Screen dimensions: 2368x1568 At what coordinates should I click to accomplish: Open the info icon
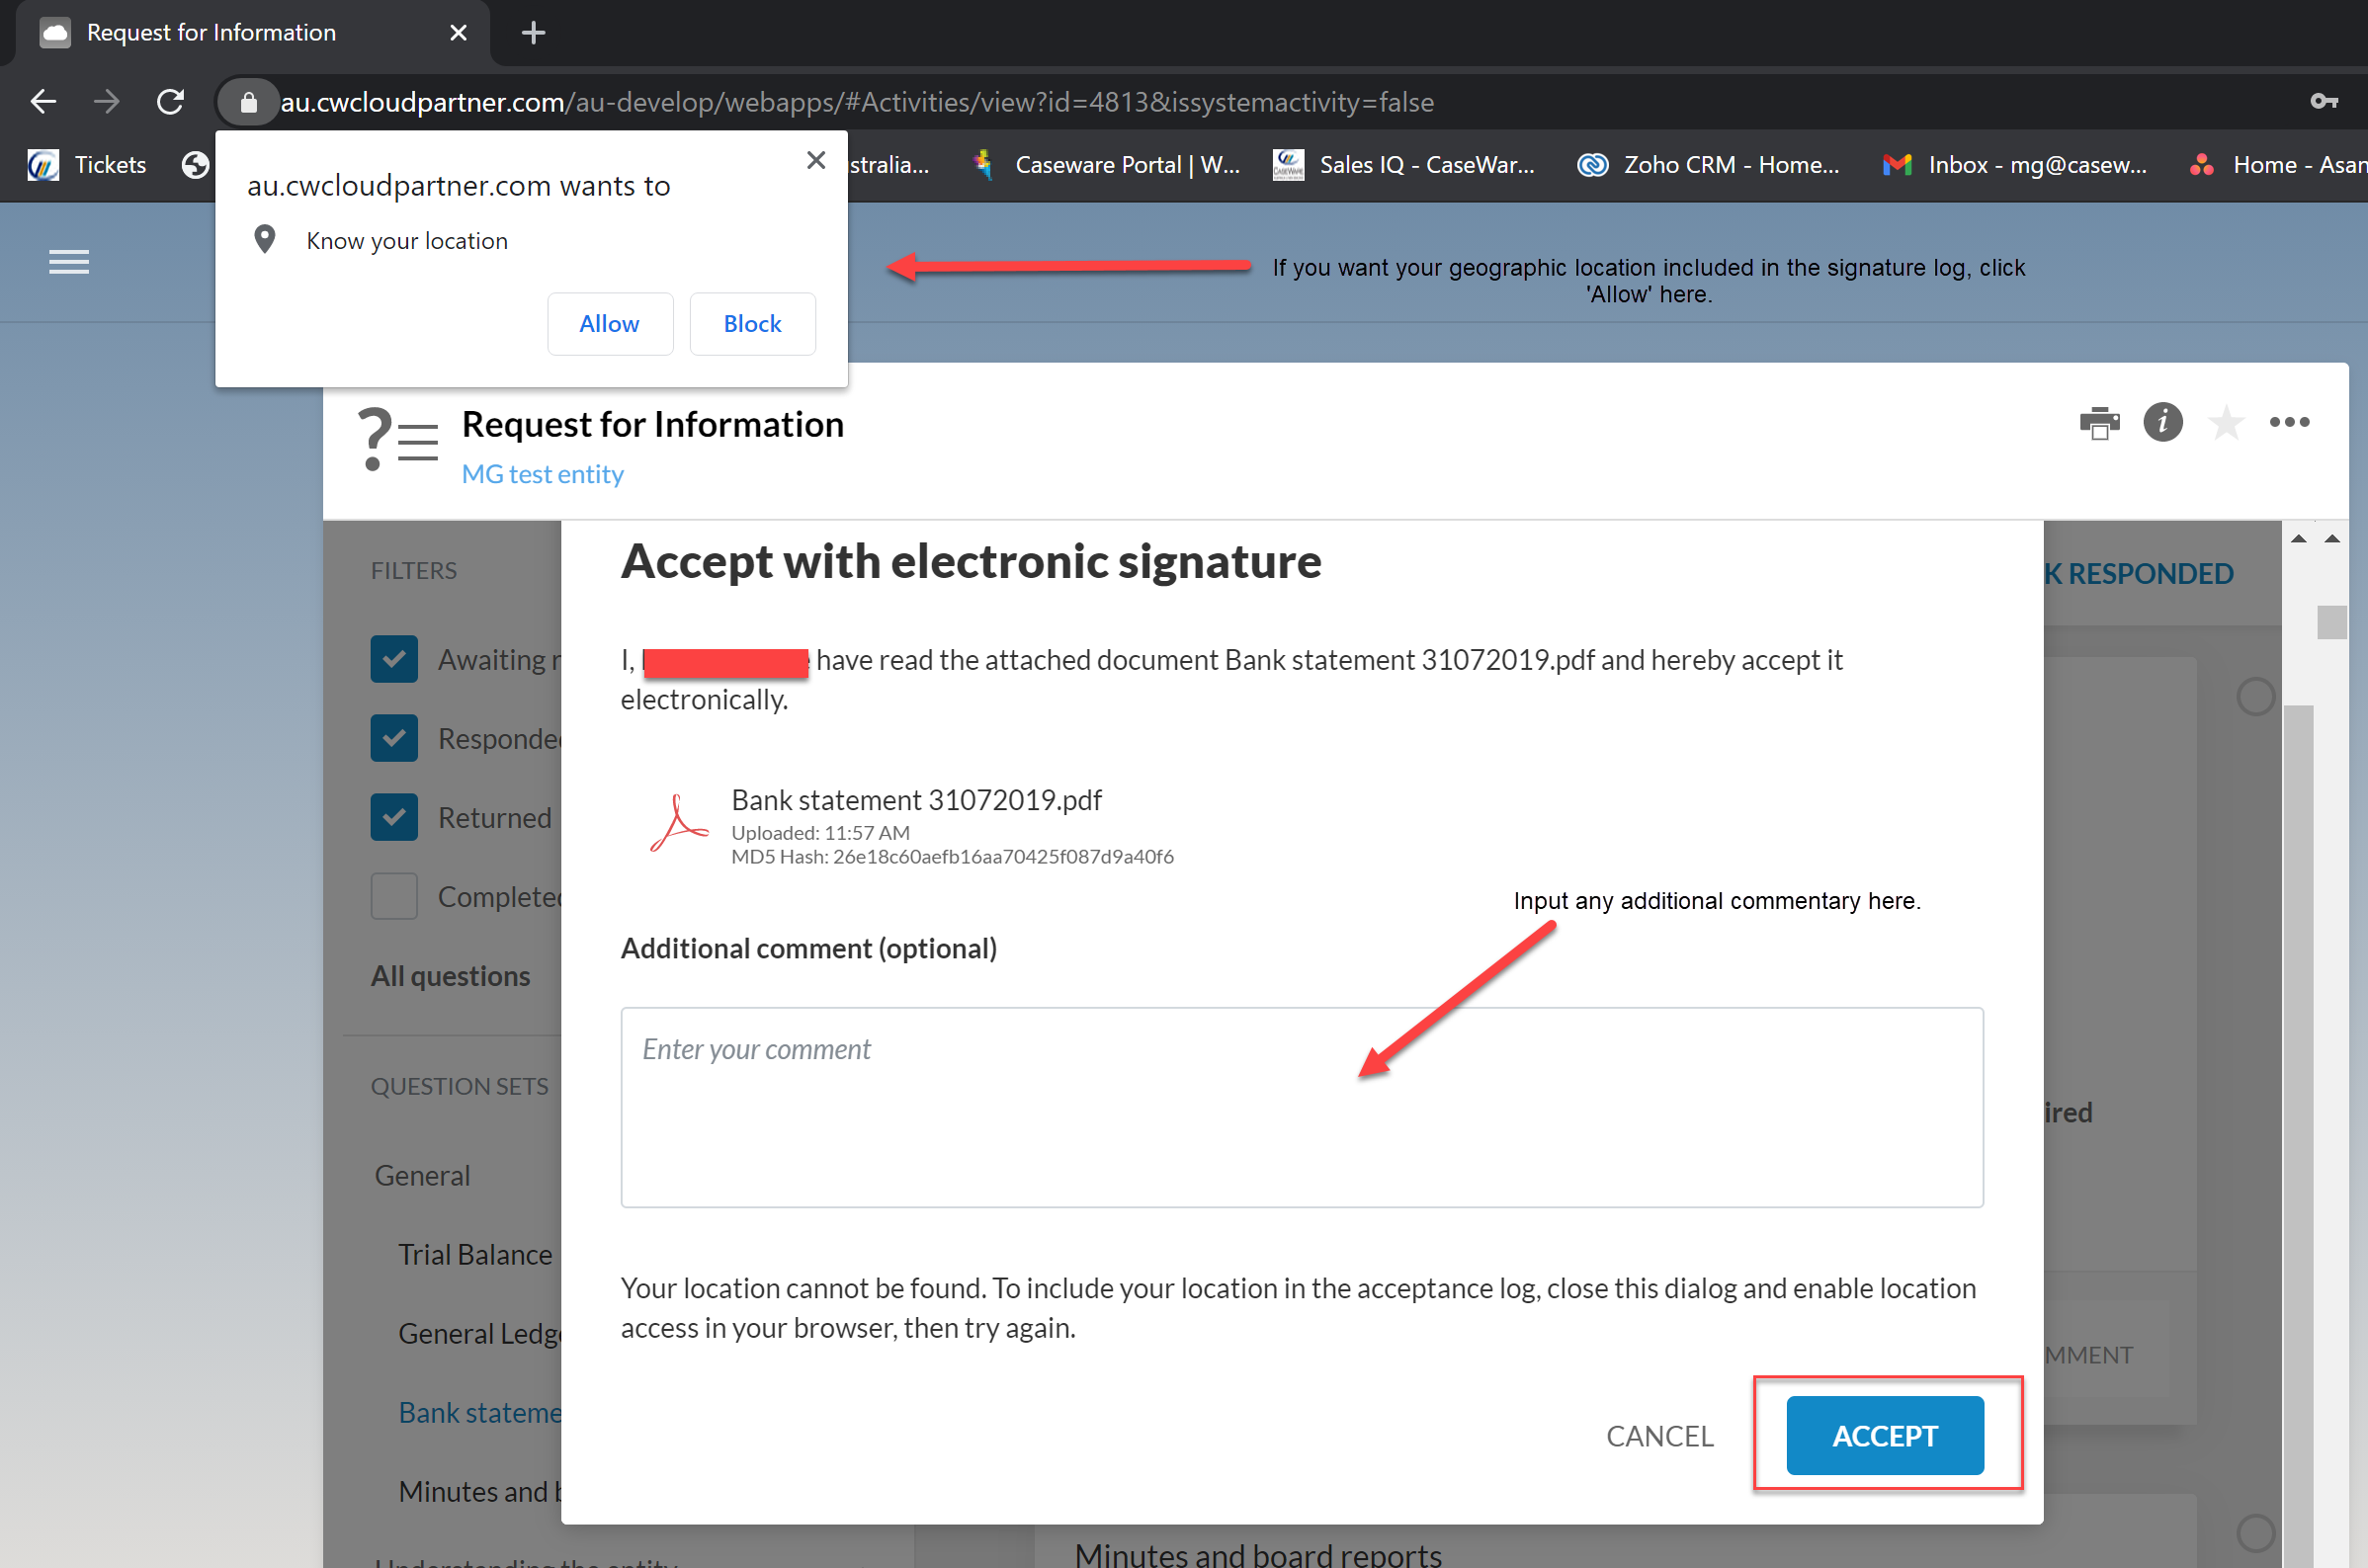[2162, 422]
